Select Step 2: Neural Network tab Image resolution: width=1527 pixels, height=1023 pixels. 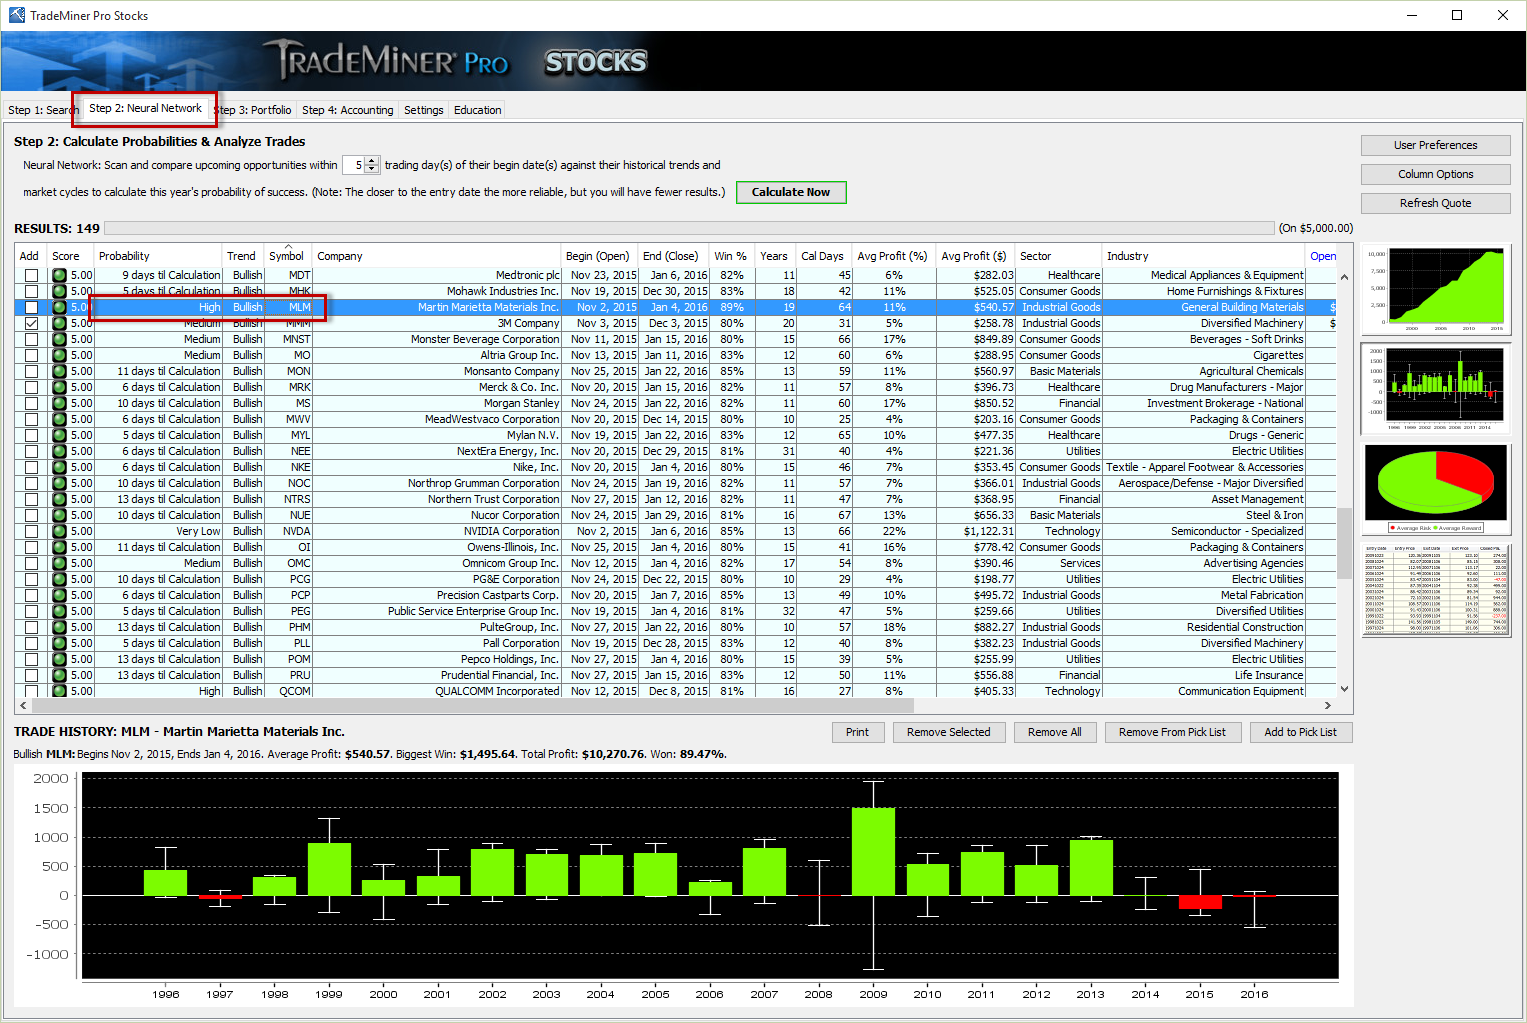[x=145, y=108]
